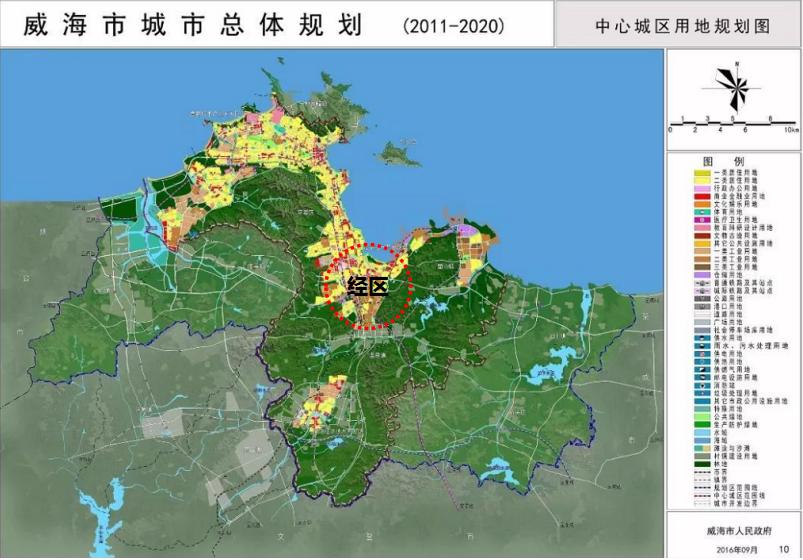Click the 威海市人民政府 credit text
The image size is (803, 560).
tap(738, 531)
